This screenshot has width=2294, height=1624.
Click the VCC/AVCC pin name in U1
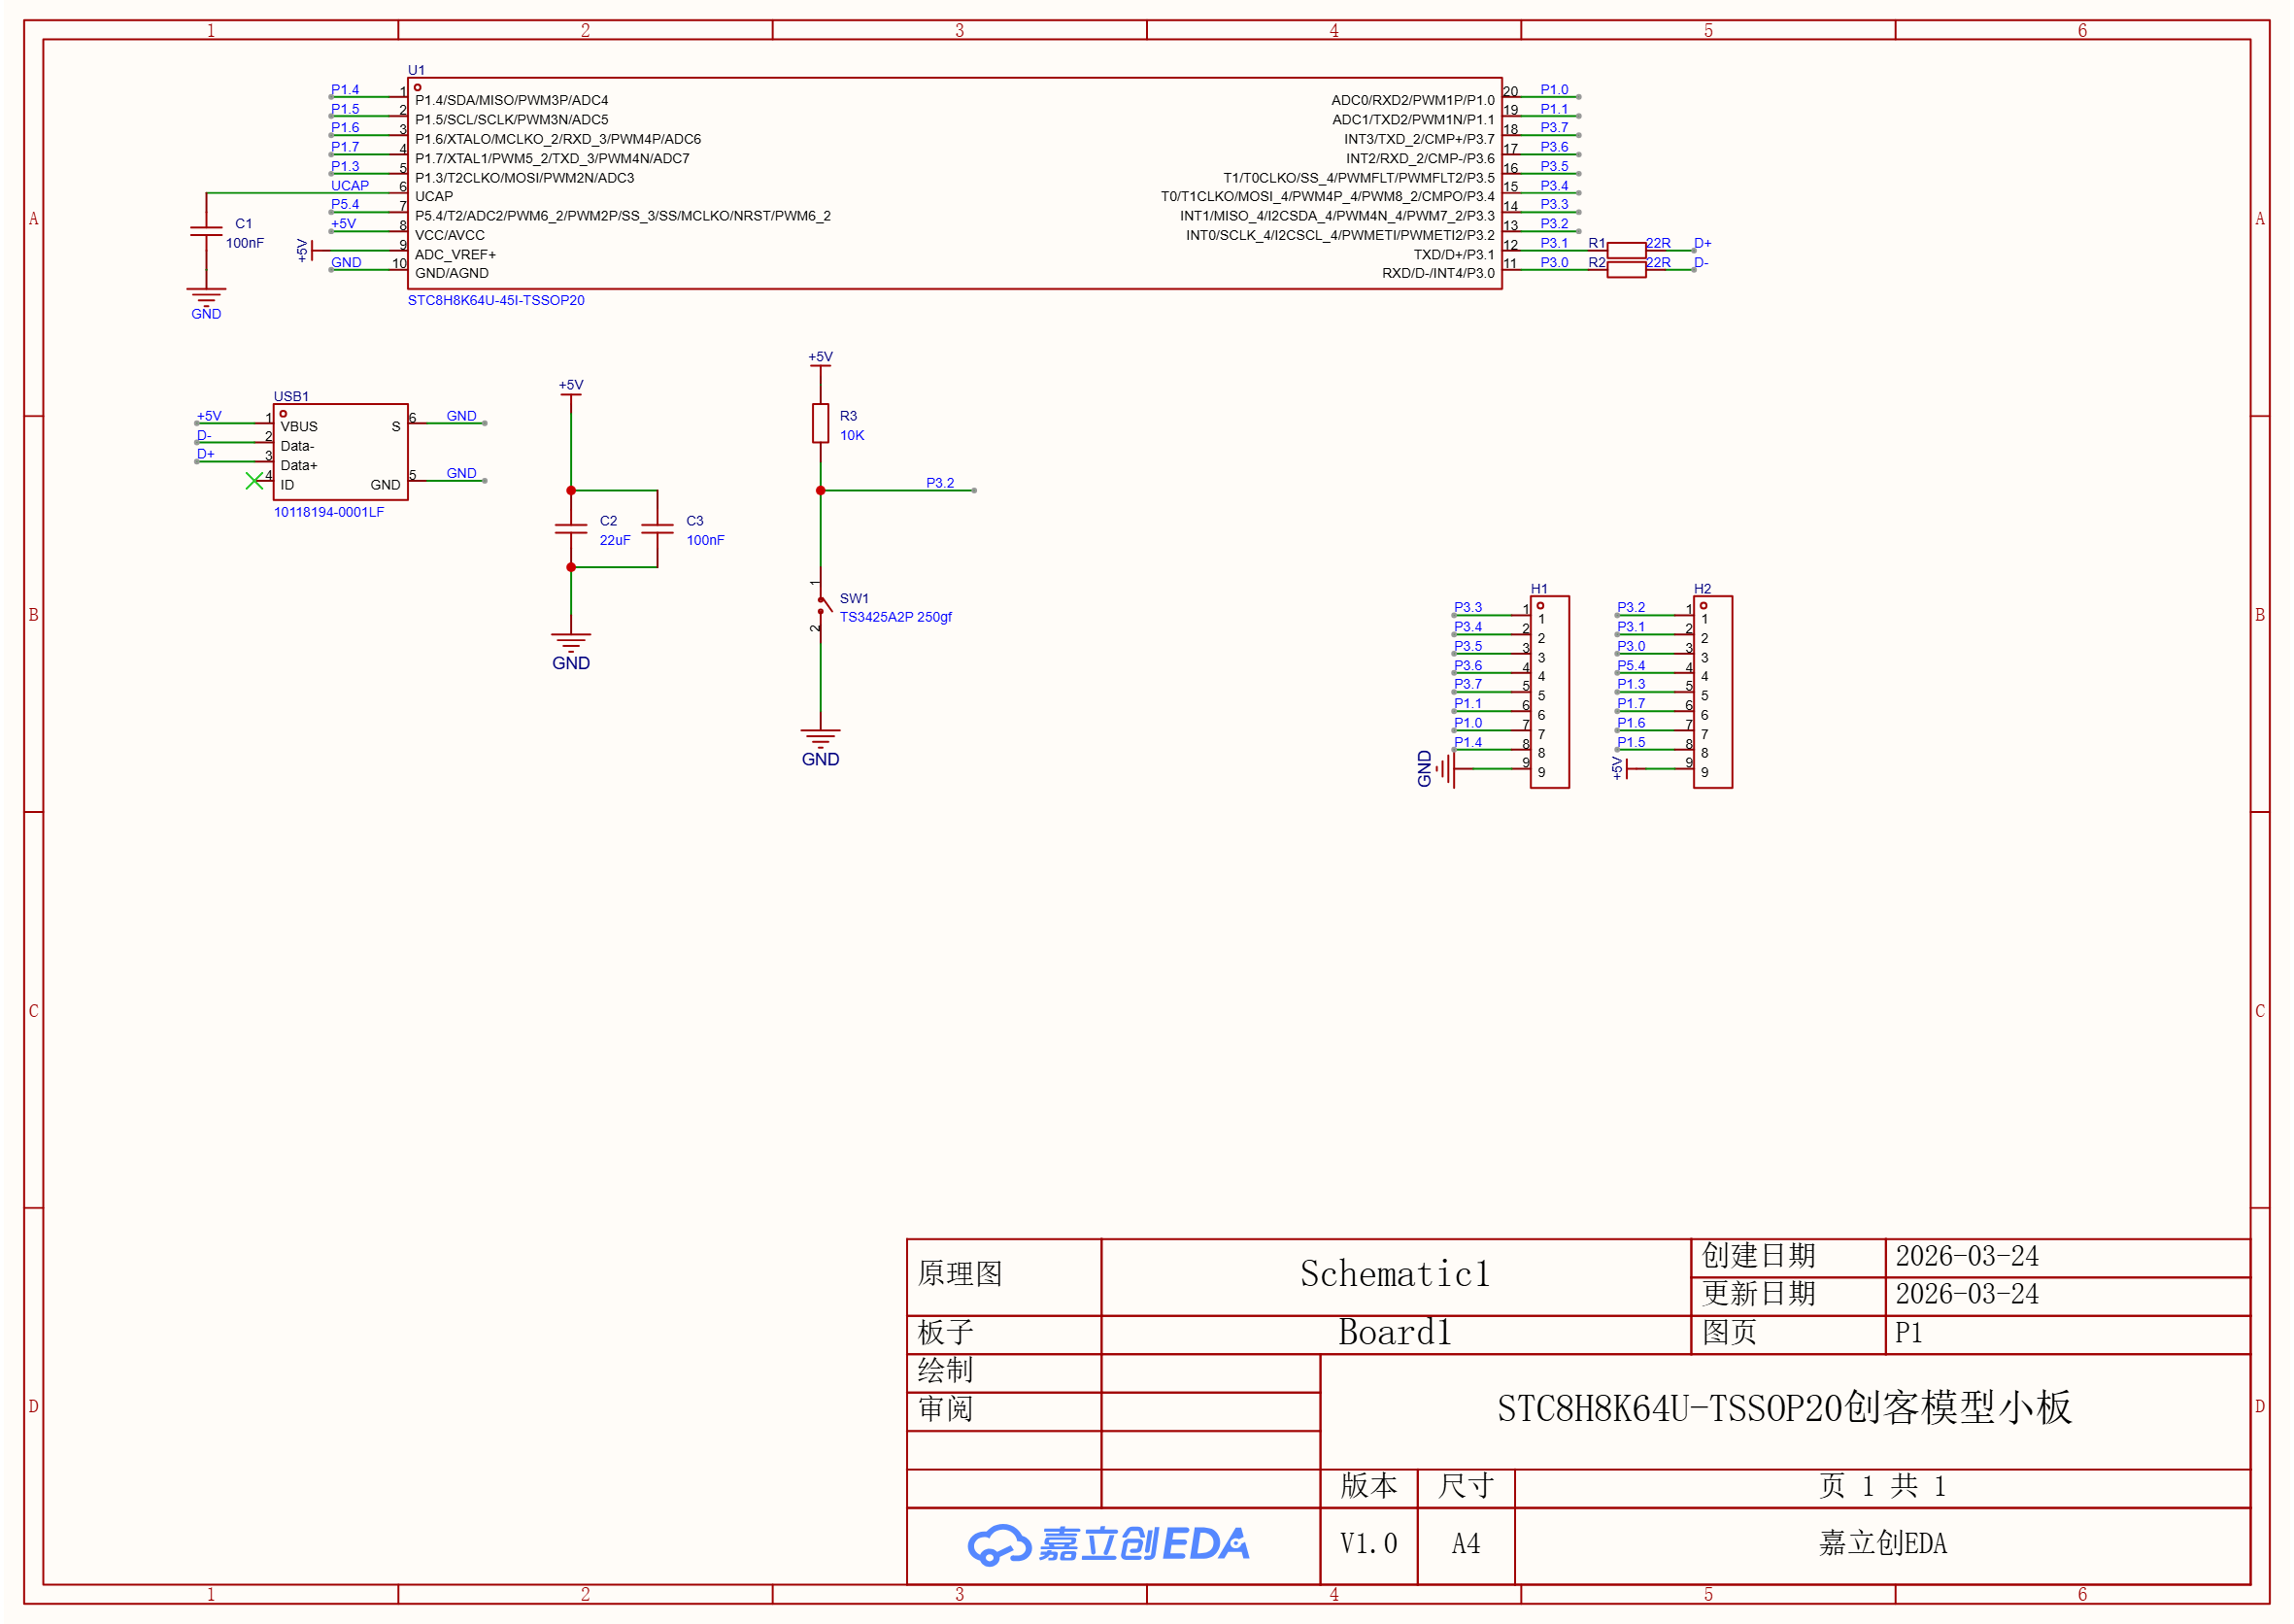[450, 235]
